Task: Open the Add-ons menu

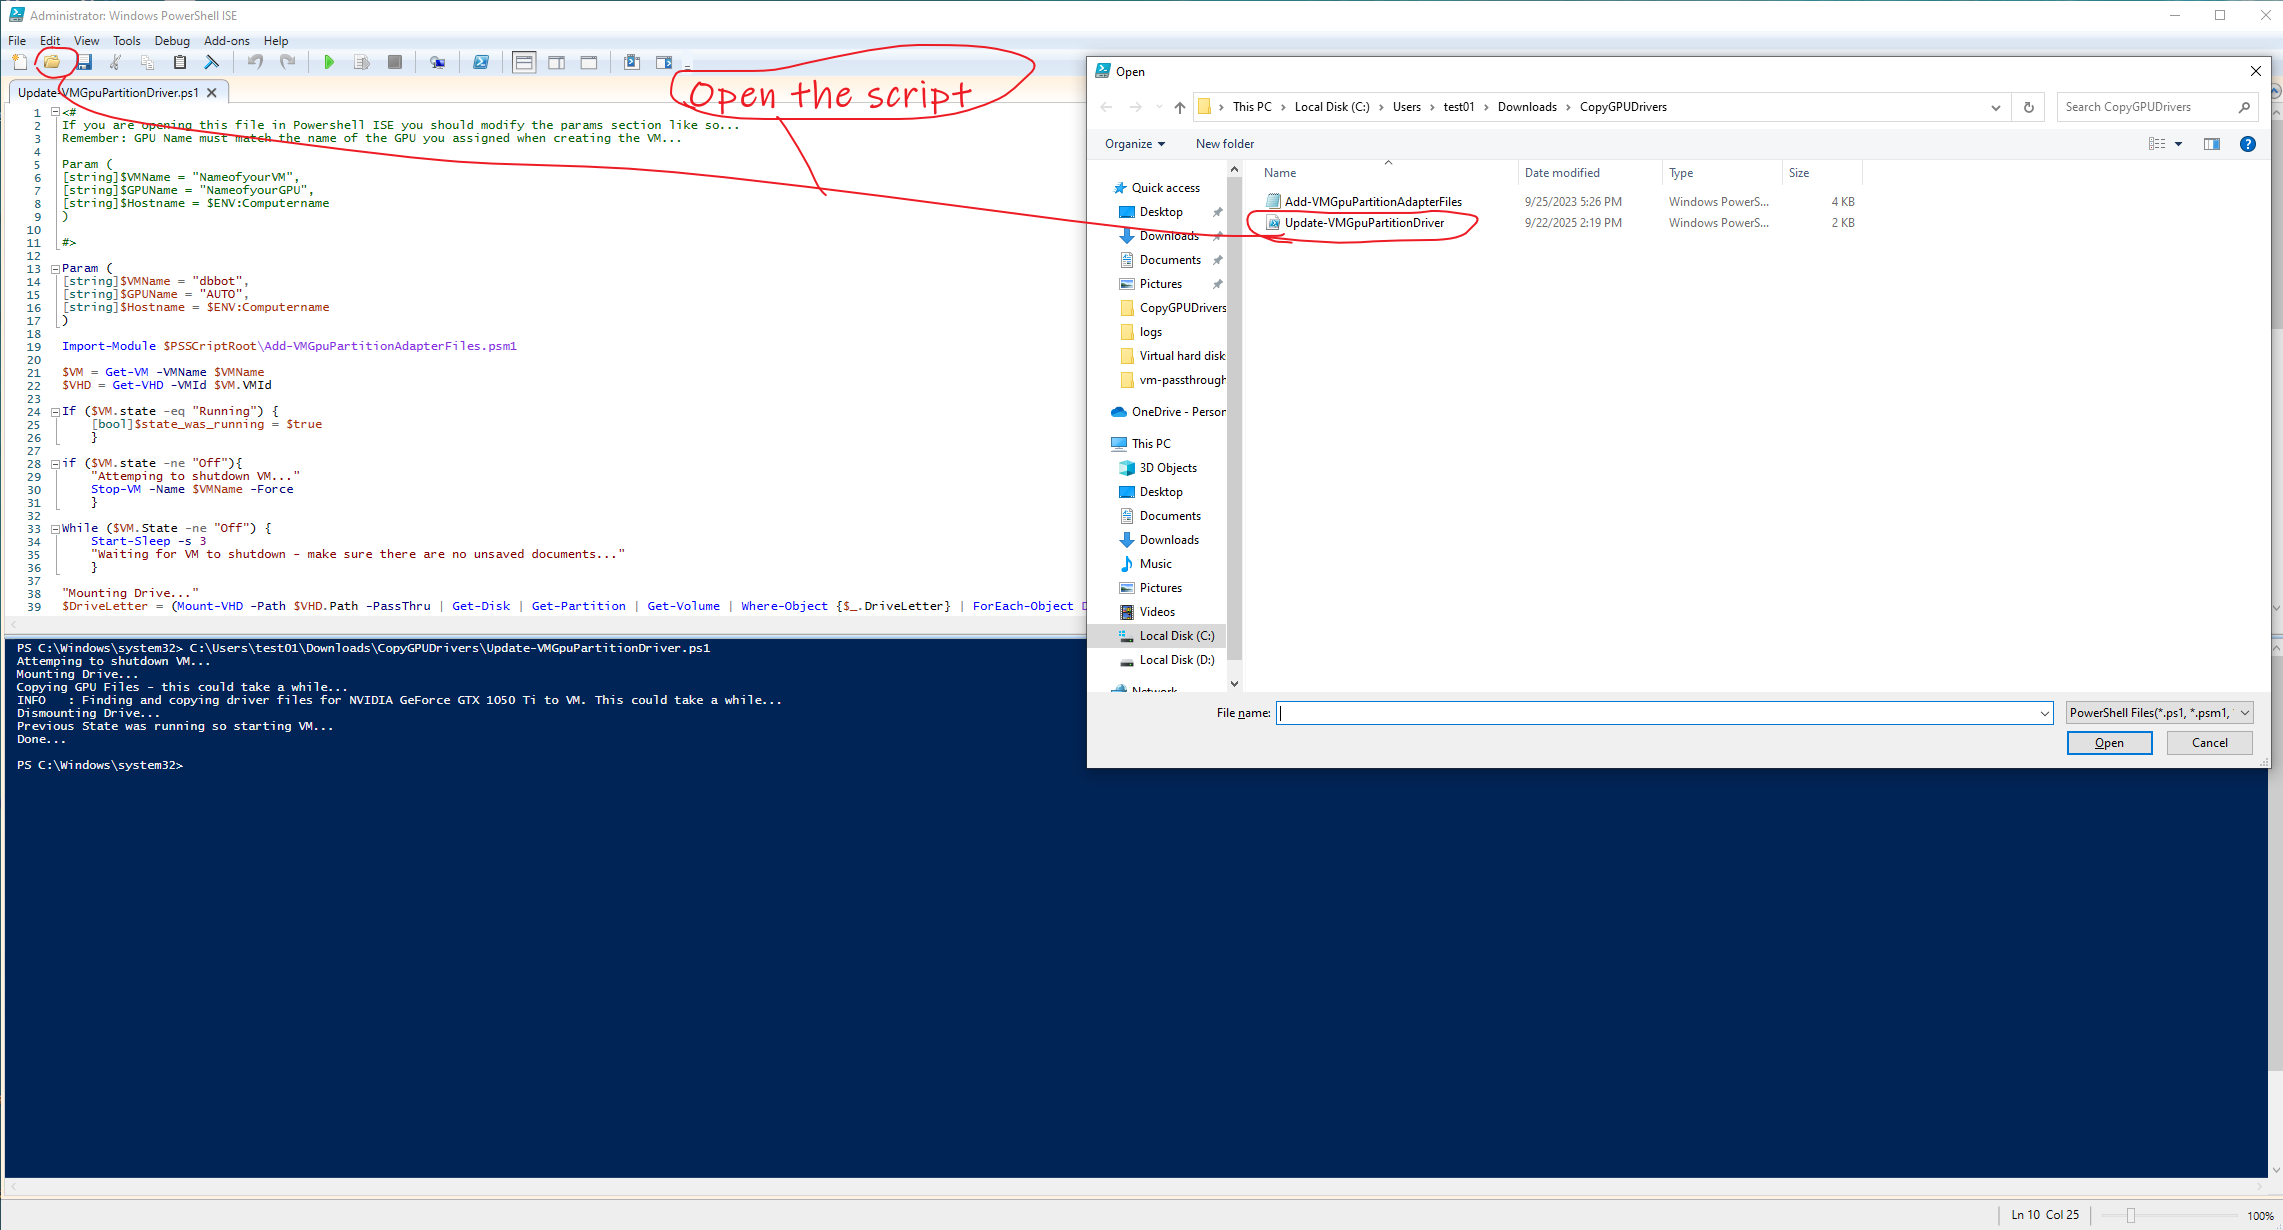Action: (x=226, y=41)
